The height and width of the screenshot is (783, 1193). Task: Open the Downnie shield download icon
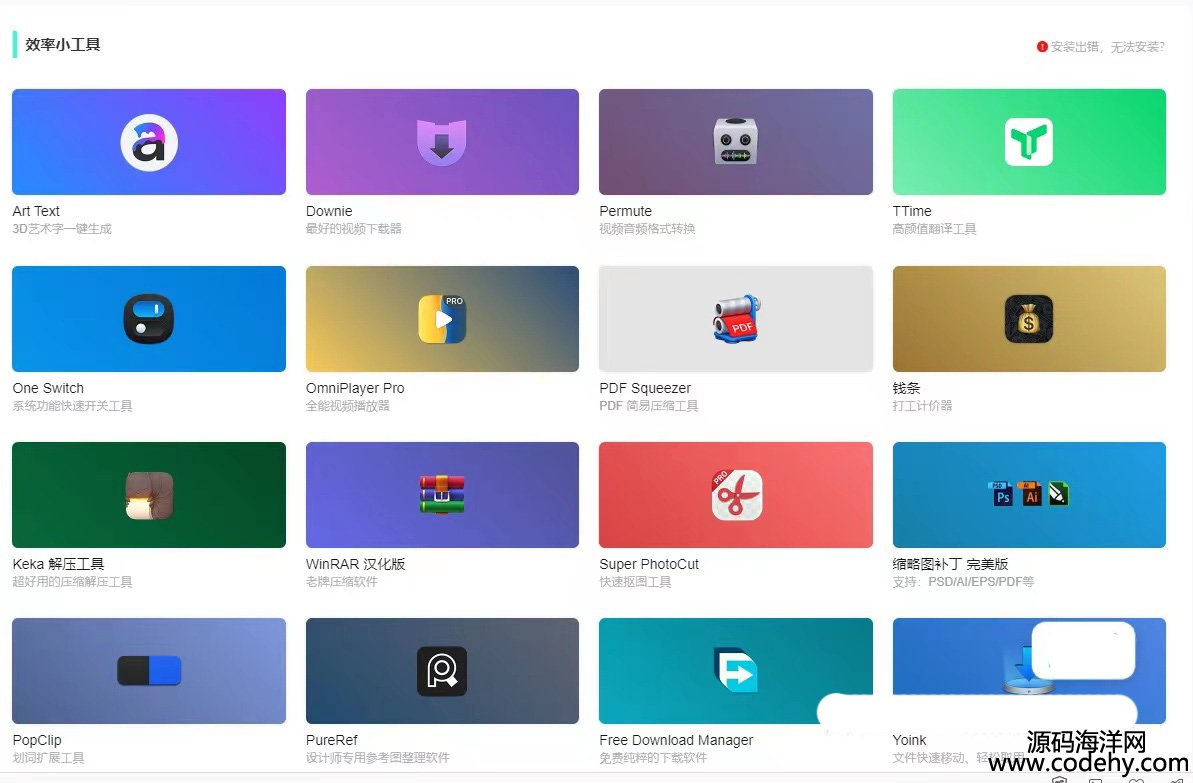[x=441, y=142]
